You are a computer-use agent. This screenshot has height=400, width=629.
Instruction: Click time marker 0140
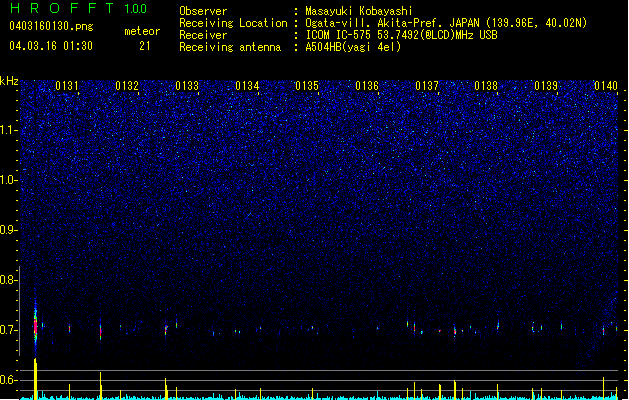tap(606, 86)
